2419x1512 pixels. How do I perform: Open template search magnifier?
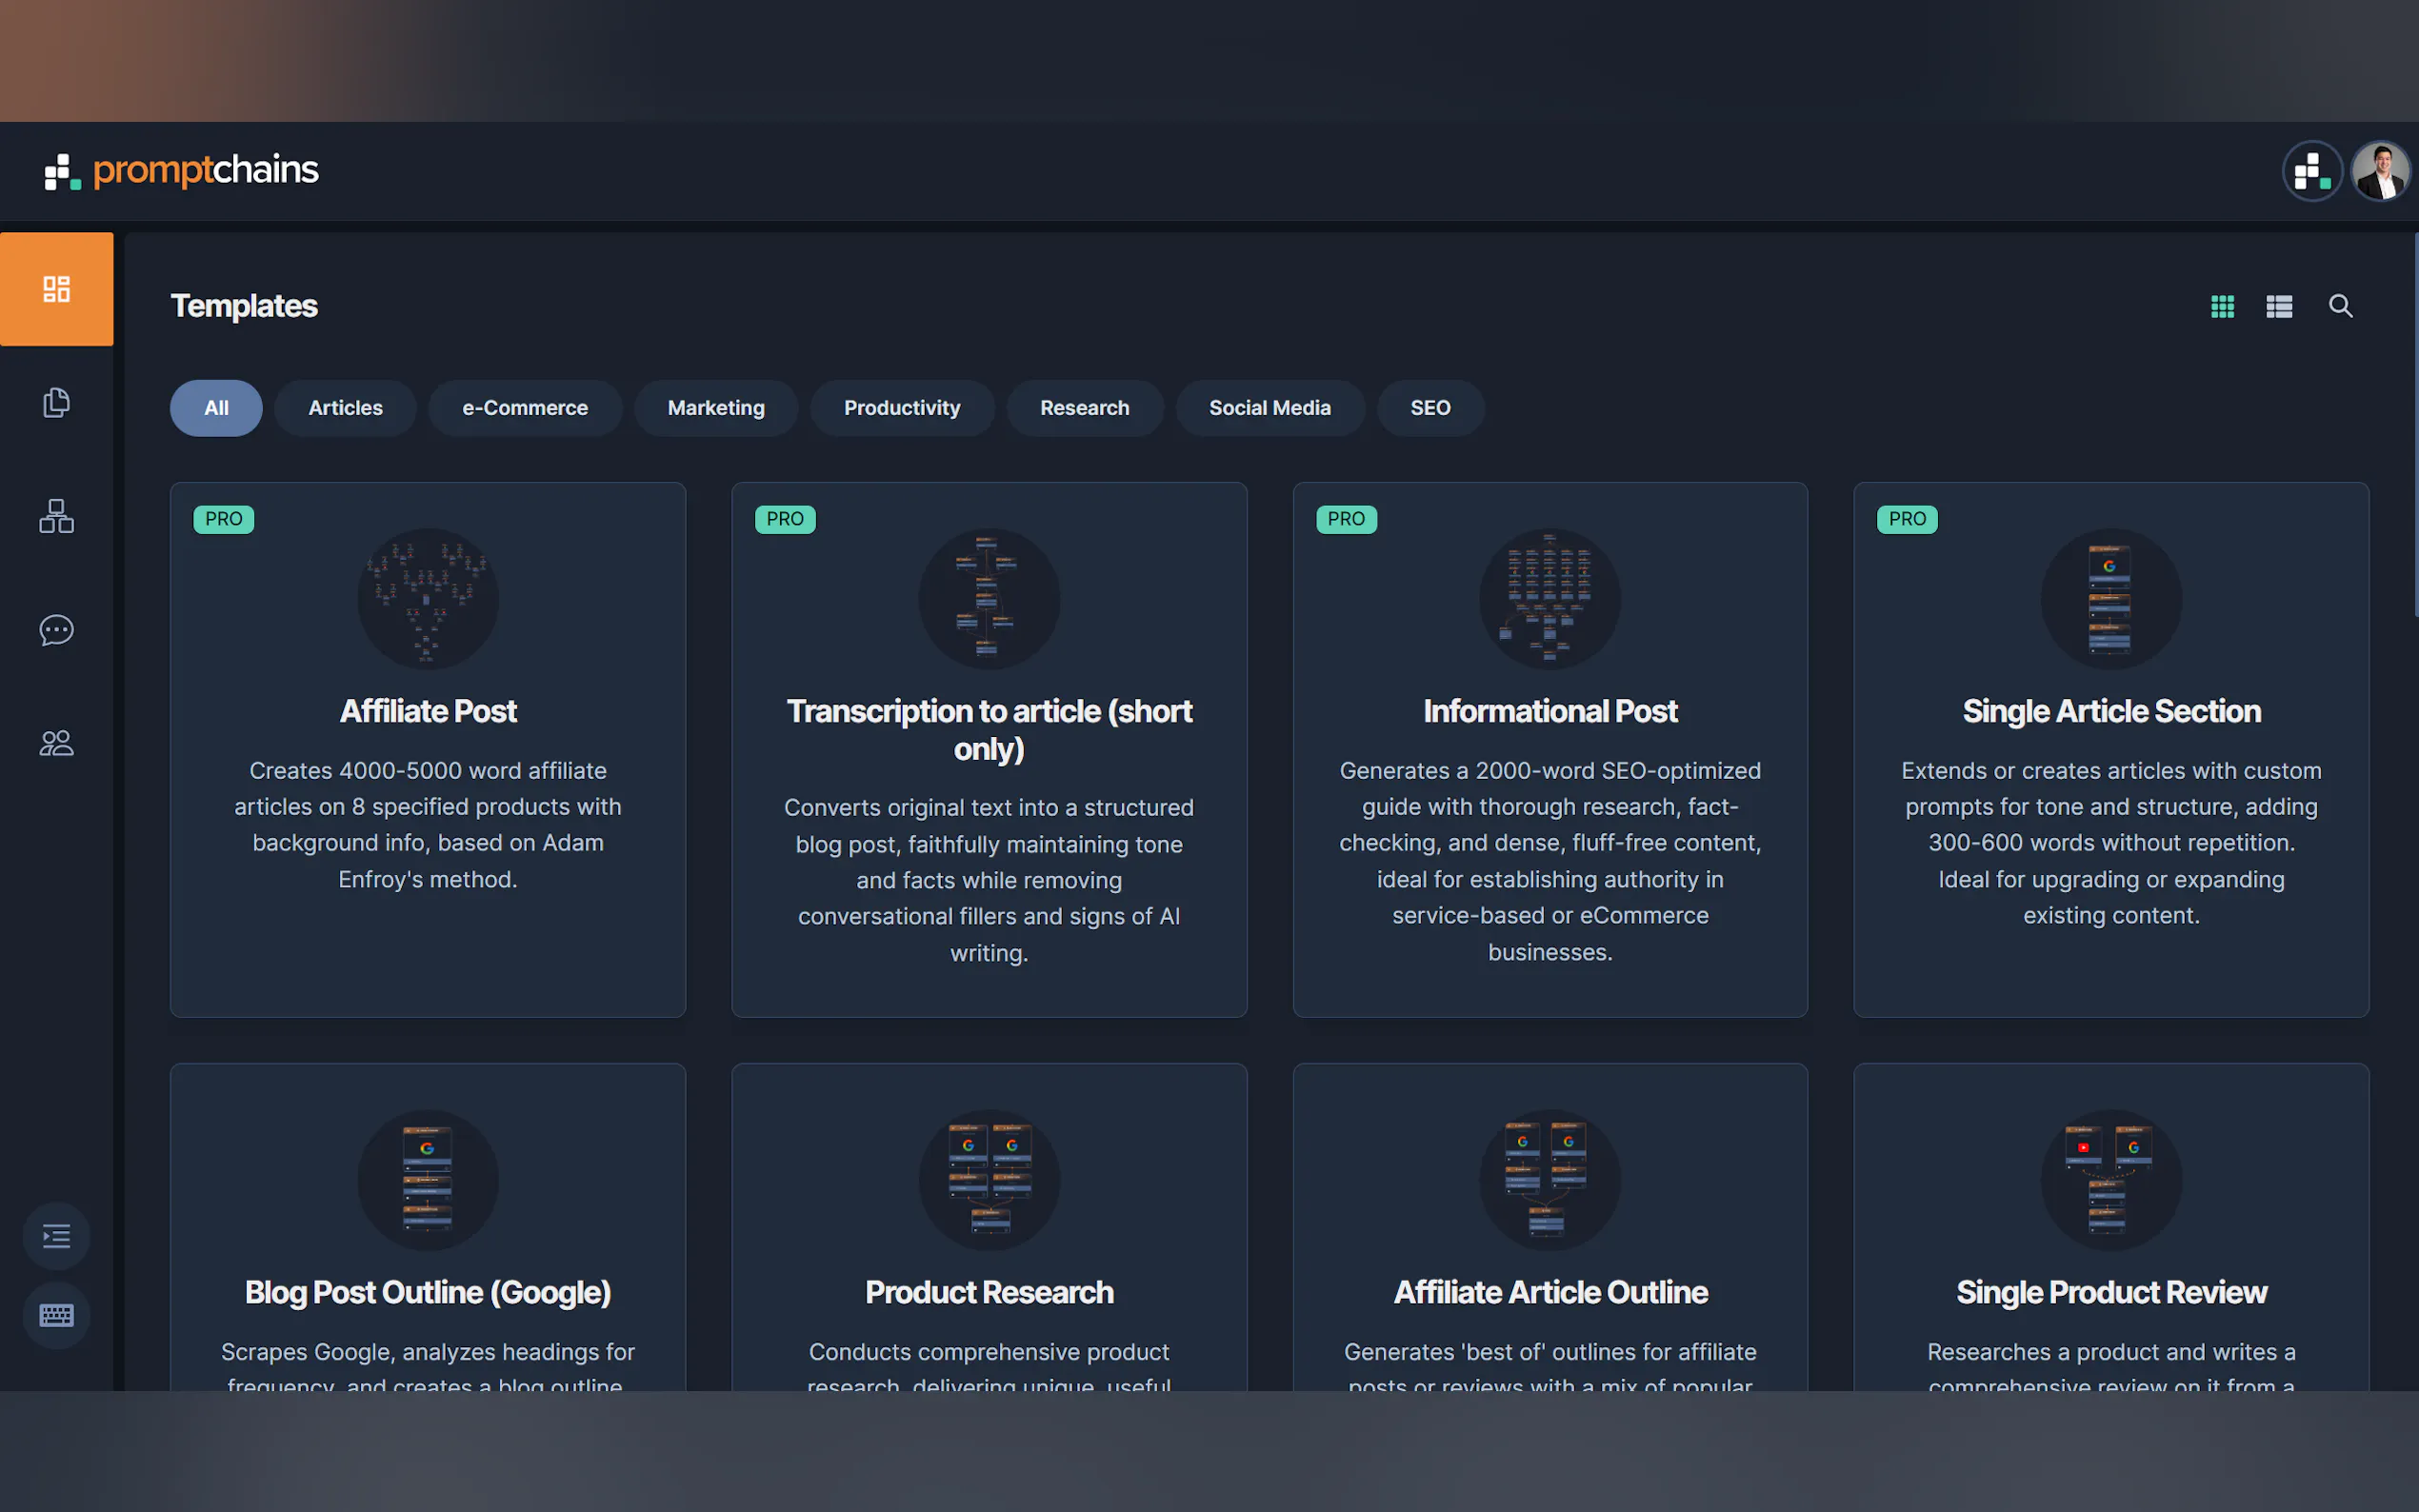click(x=2340, y=306)
